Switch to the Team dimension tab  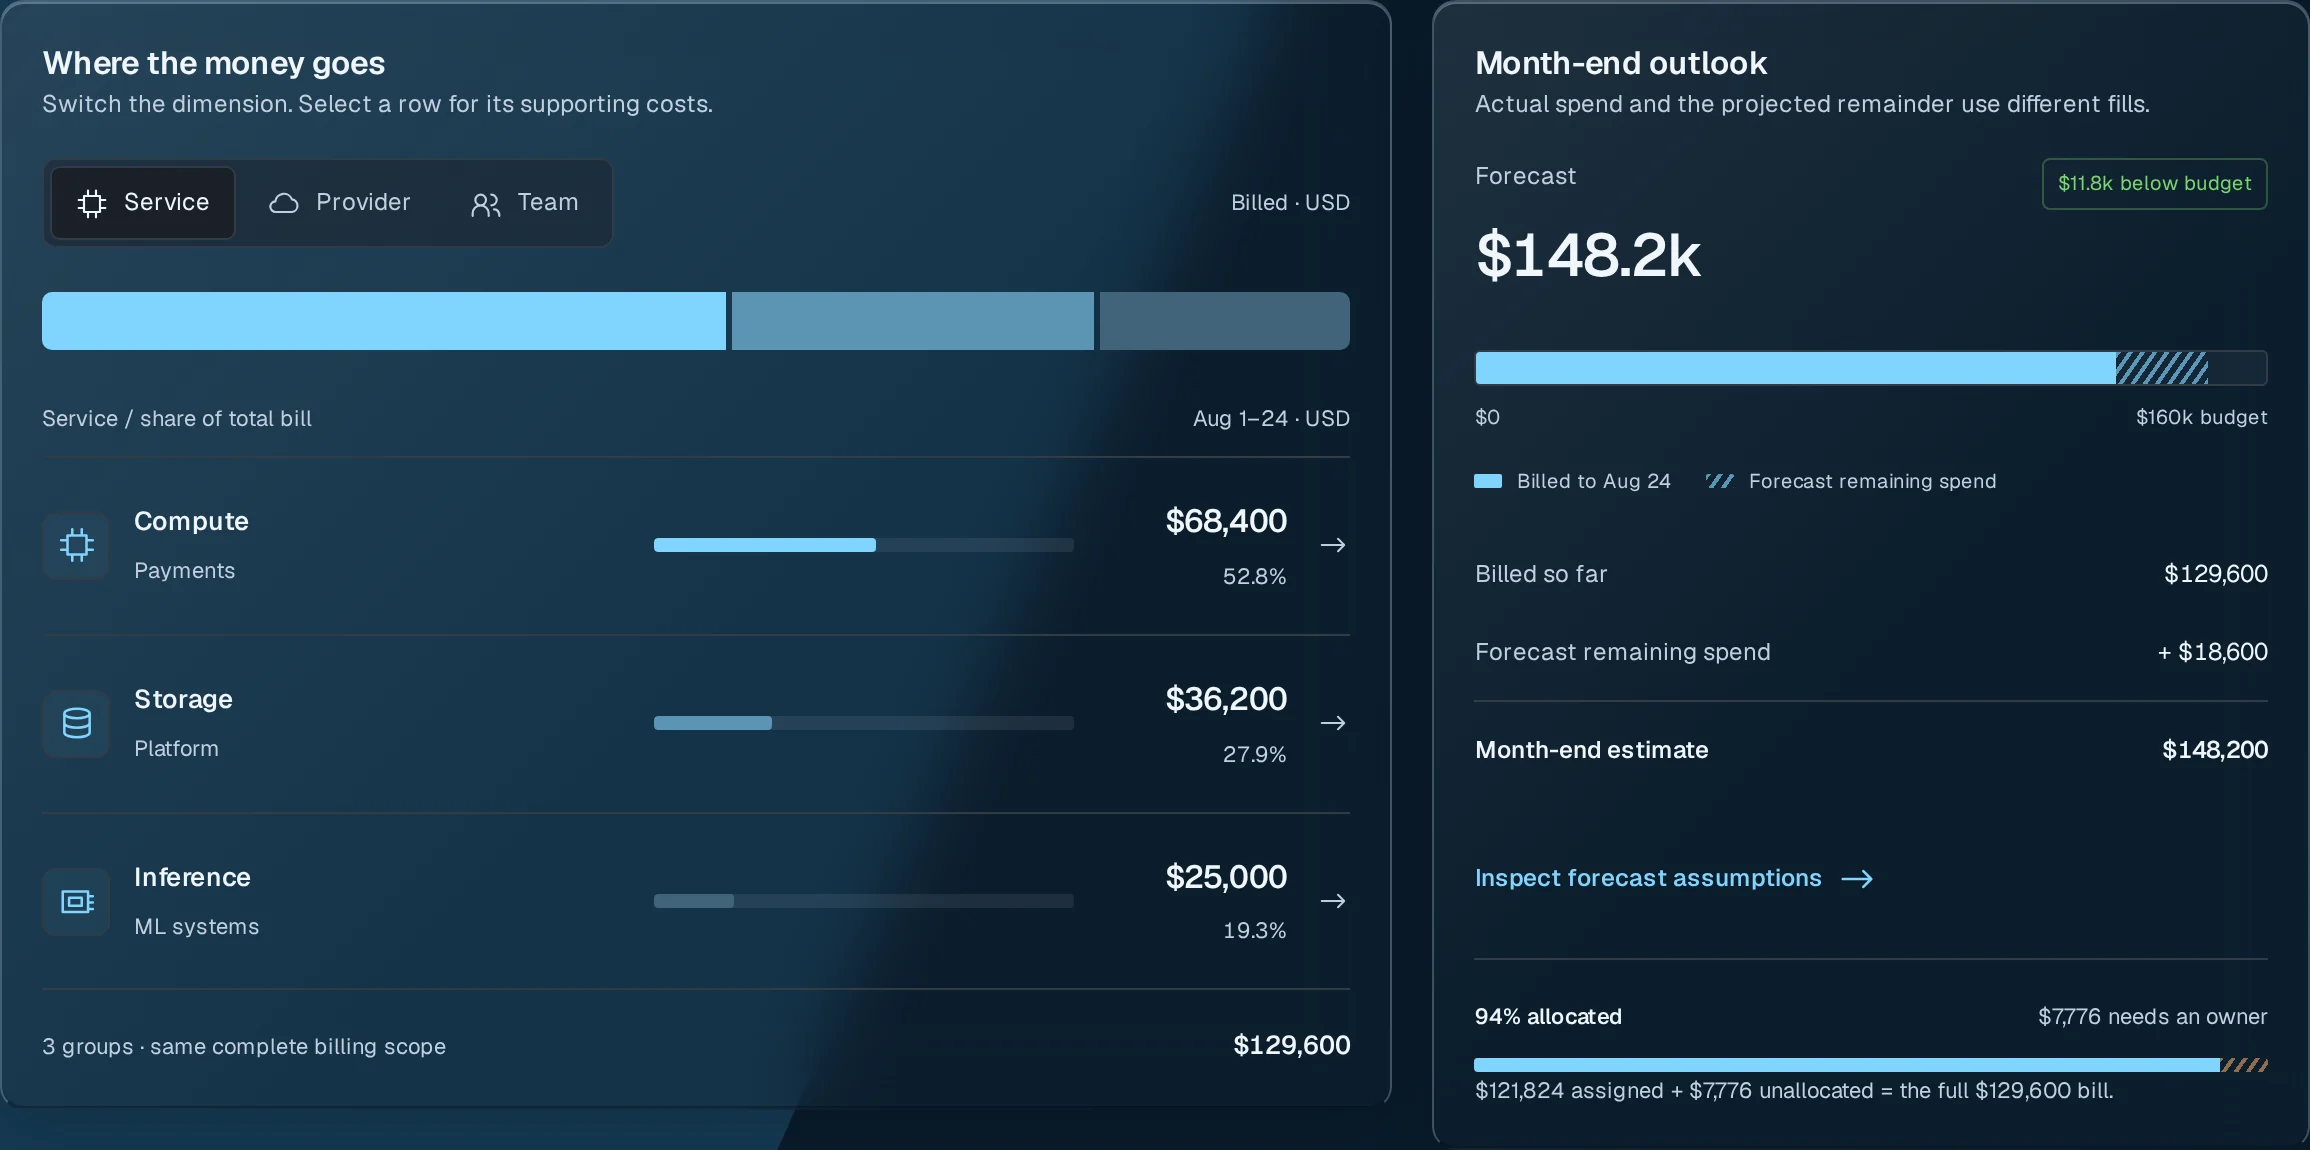(524, 203)
